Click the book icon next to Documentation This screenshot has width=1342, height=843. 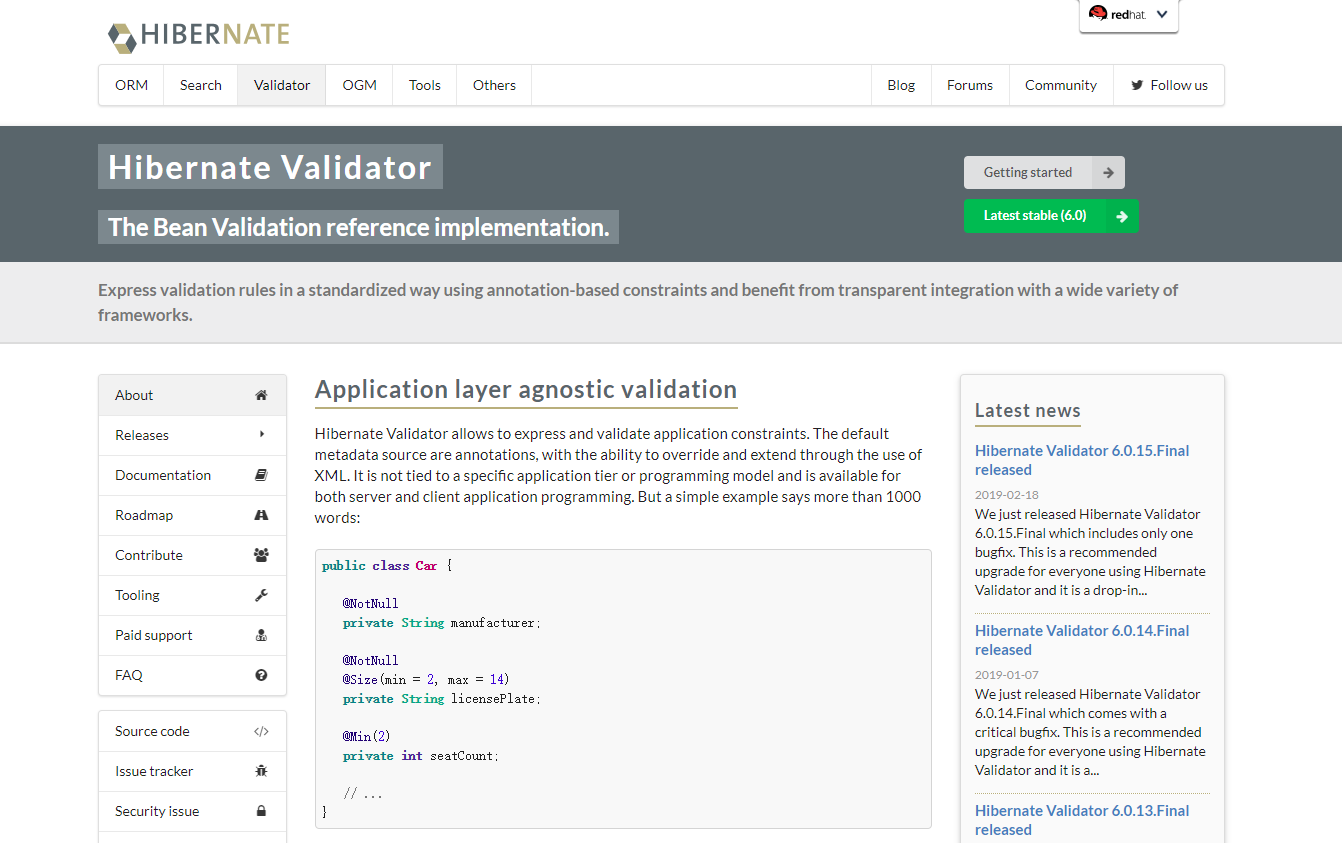(x=261, y=475)
